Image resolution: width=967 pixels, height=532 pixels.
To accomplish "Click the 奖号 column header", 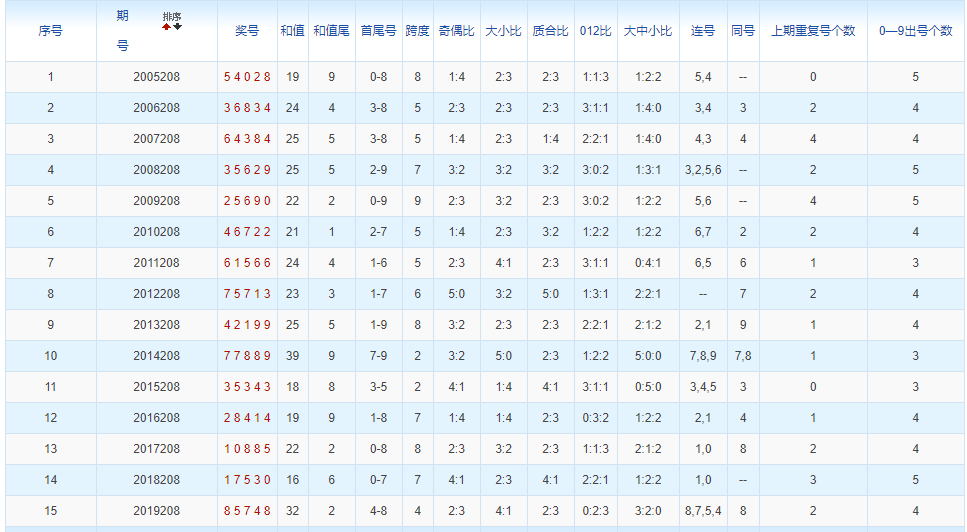I will click(247, 31).
